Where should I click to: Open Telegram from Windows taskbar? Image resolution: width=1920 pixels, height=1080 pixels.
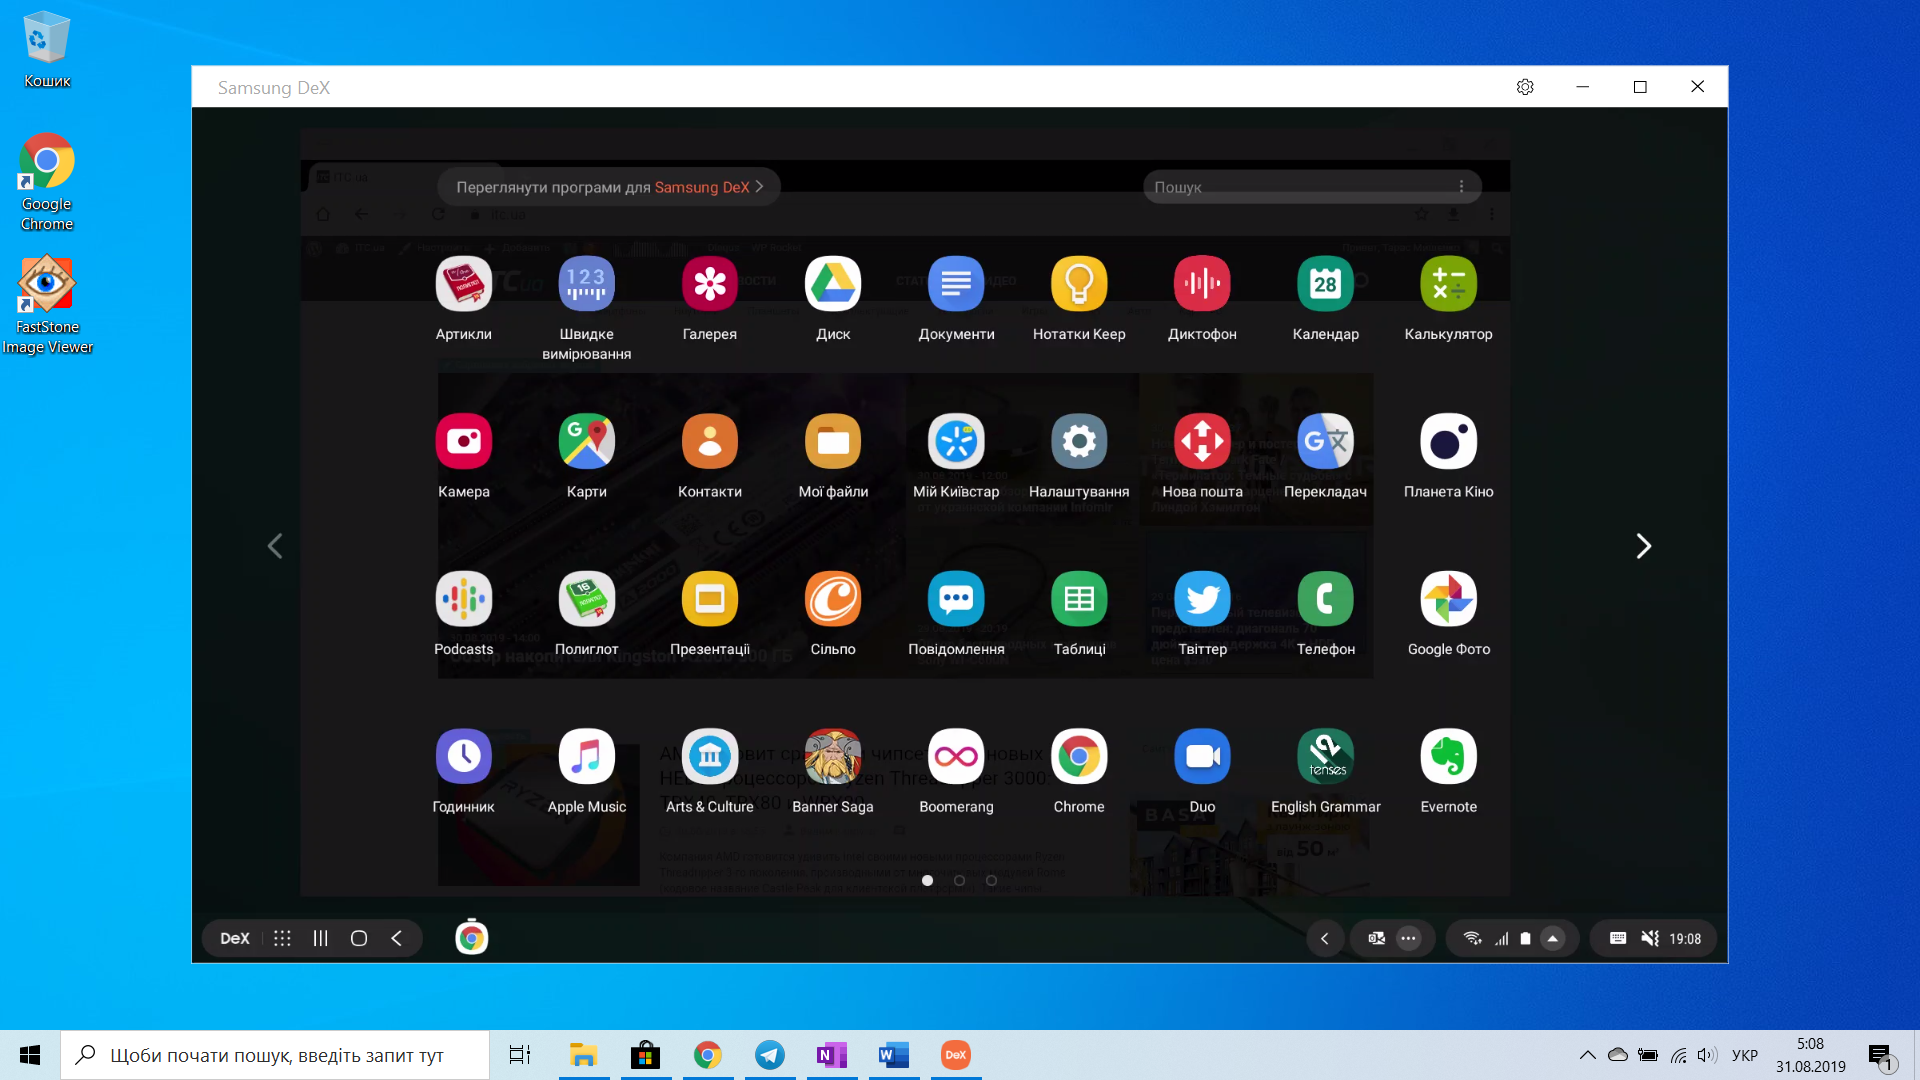tap(770, 1055)
